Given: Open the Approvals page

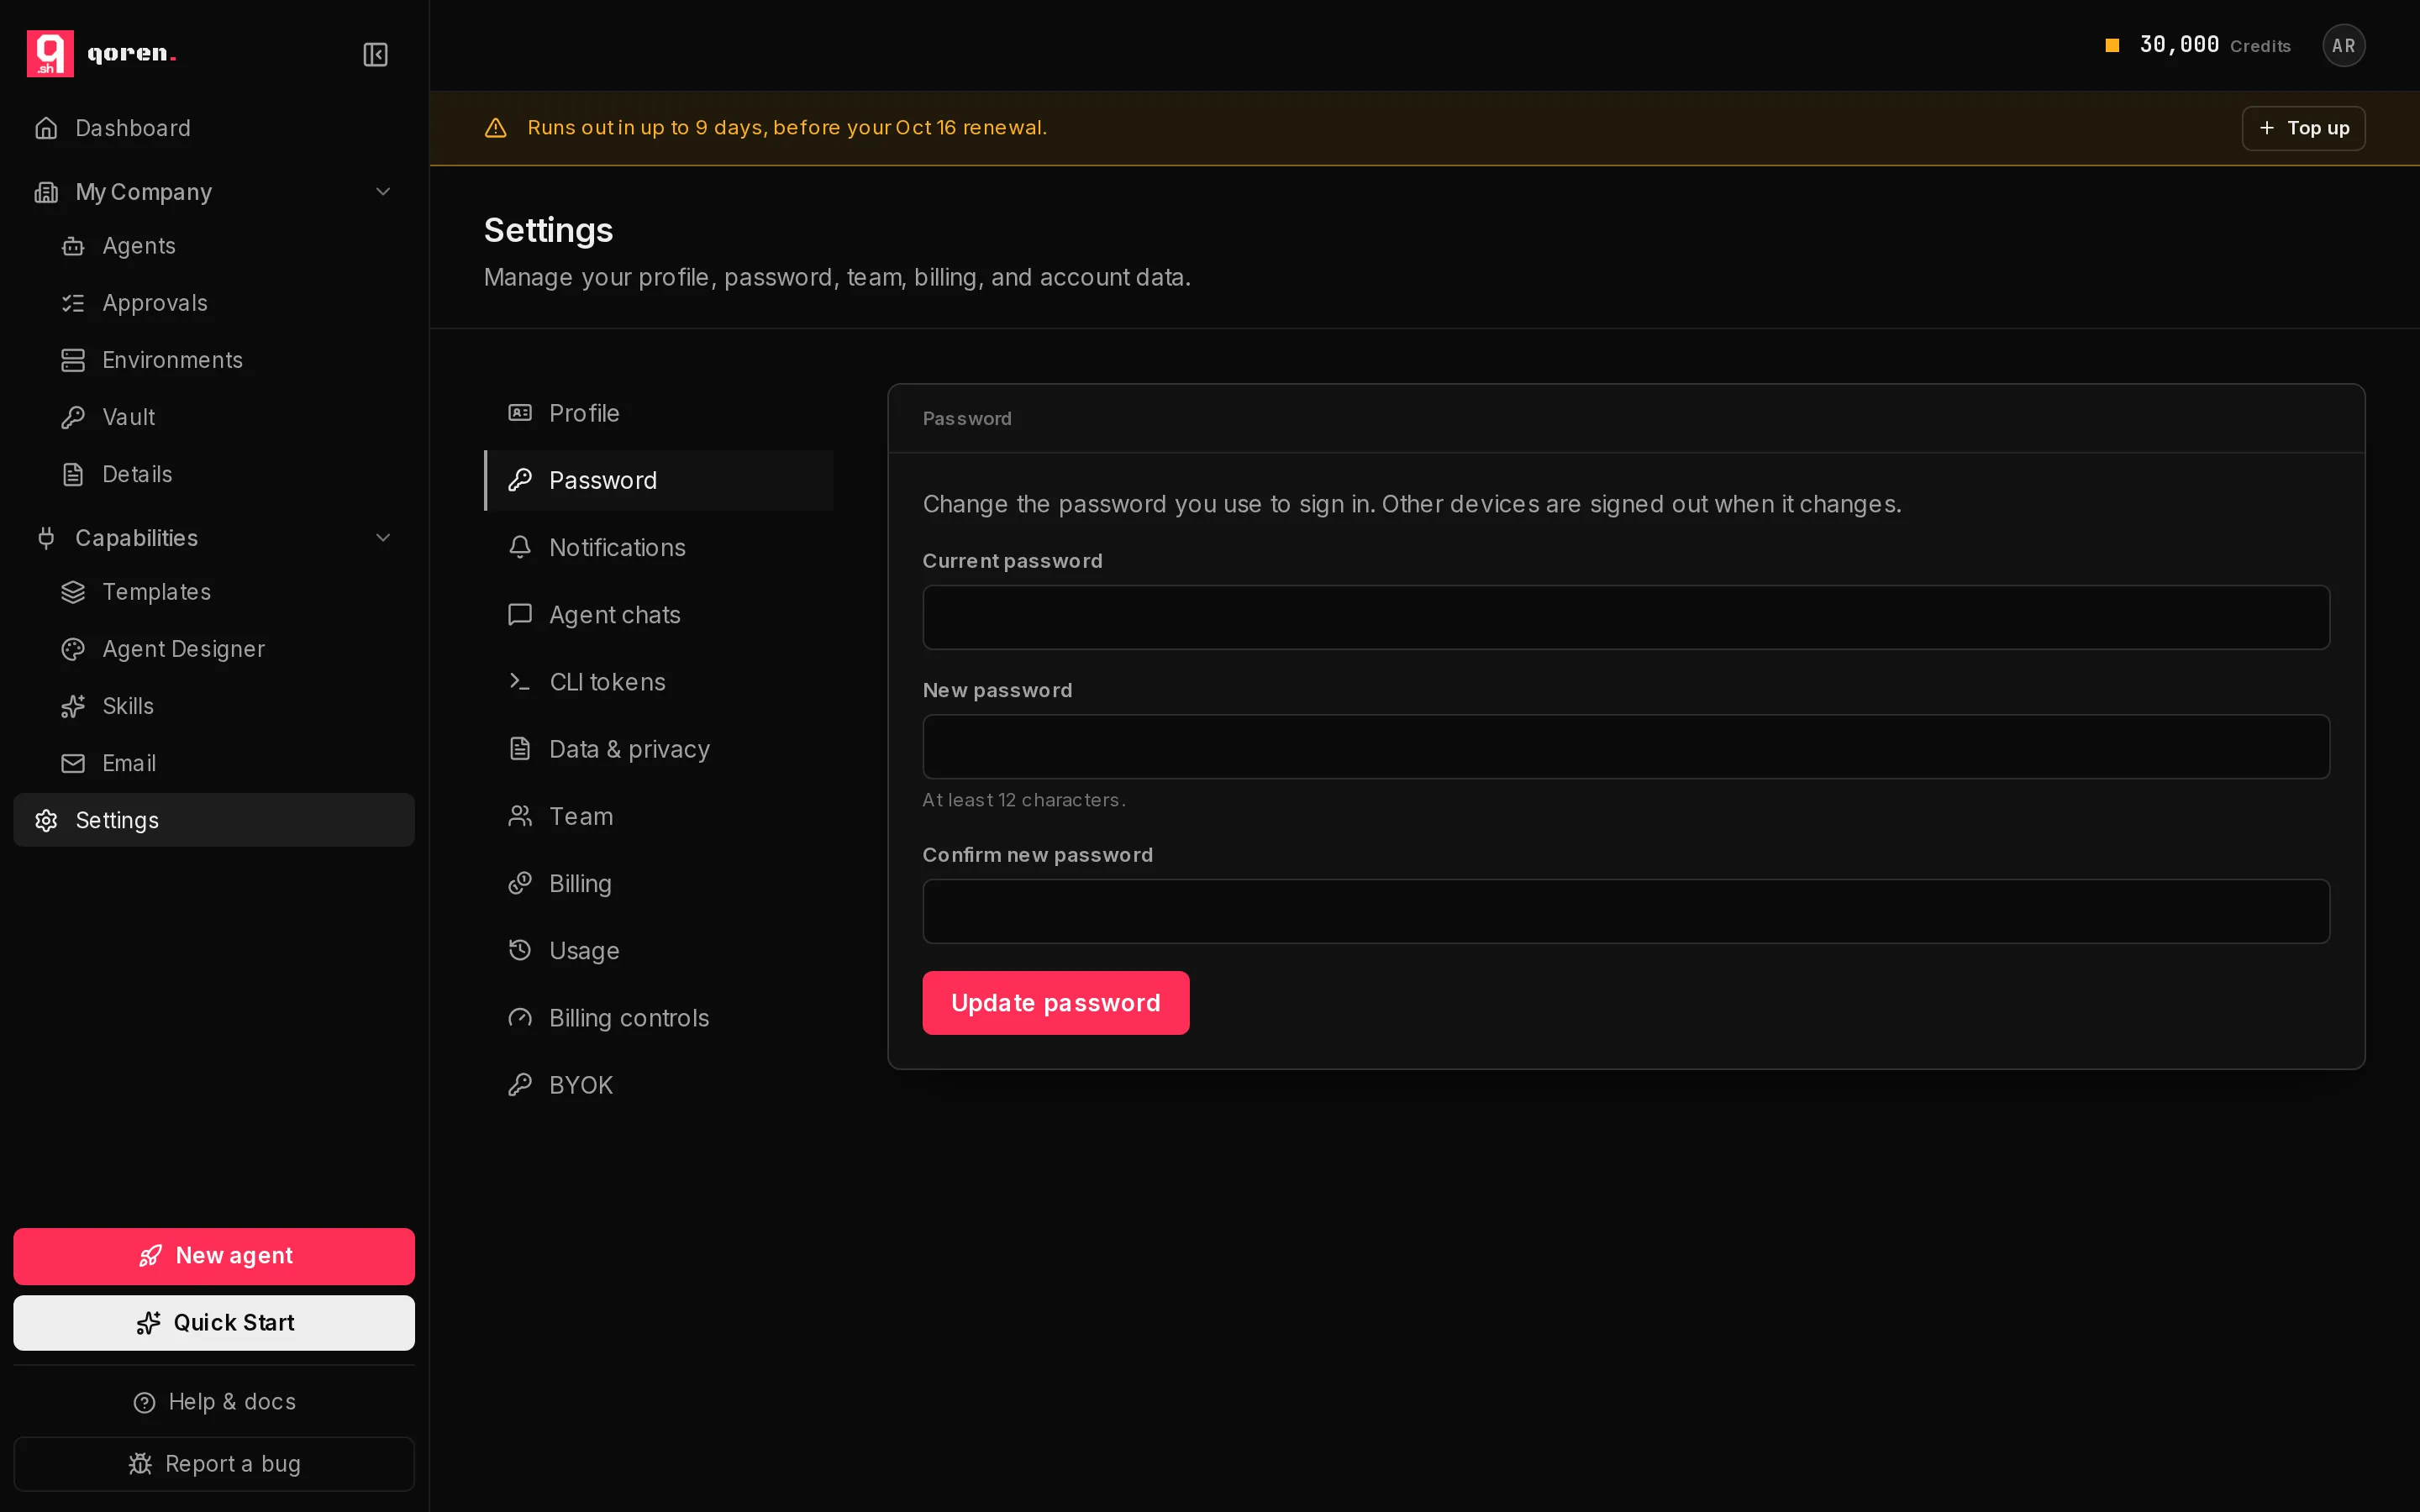Looking at the screenshot, I should click(x=227, y=303).
